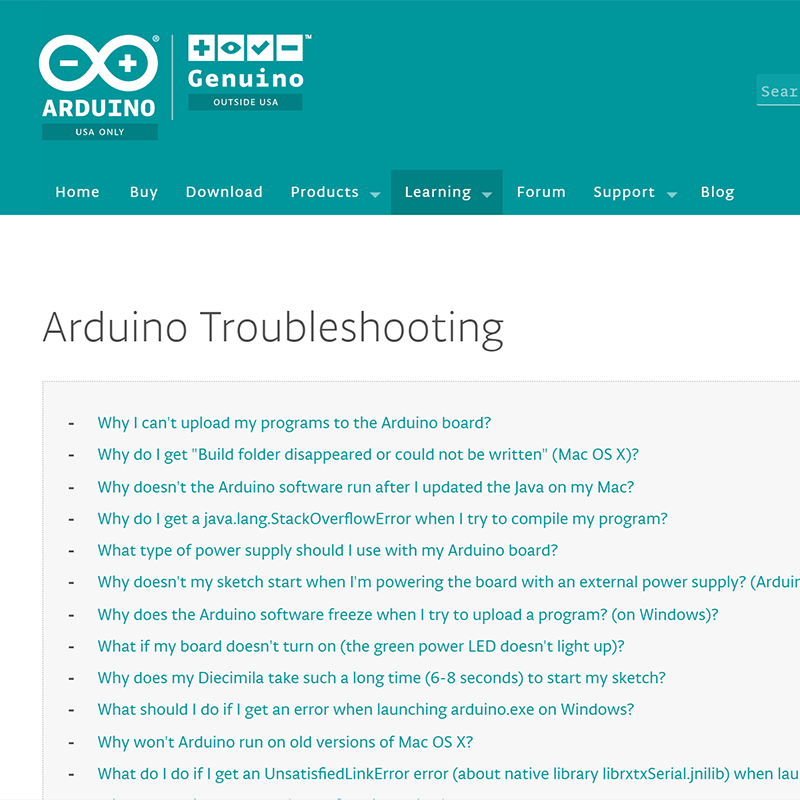
Task: Click the Genuino logo
Action: 247,62
